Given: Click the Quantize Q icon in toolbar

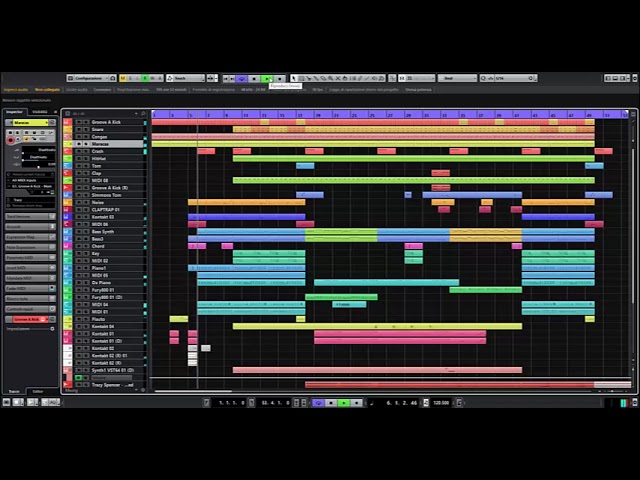Looking at the screenshot, I should [483, 78].
